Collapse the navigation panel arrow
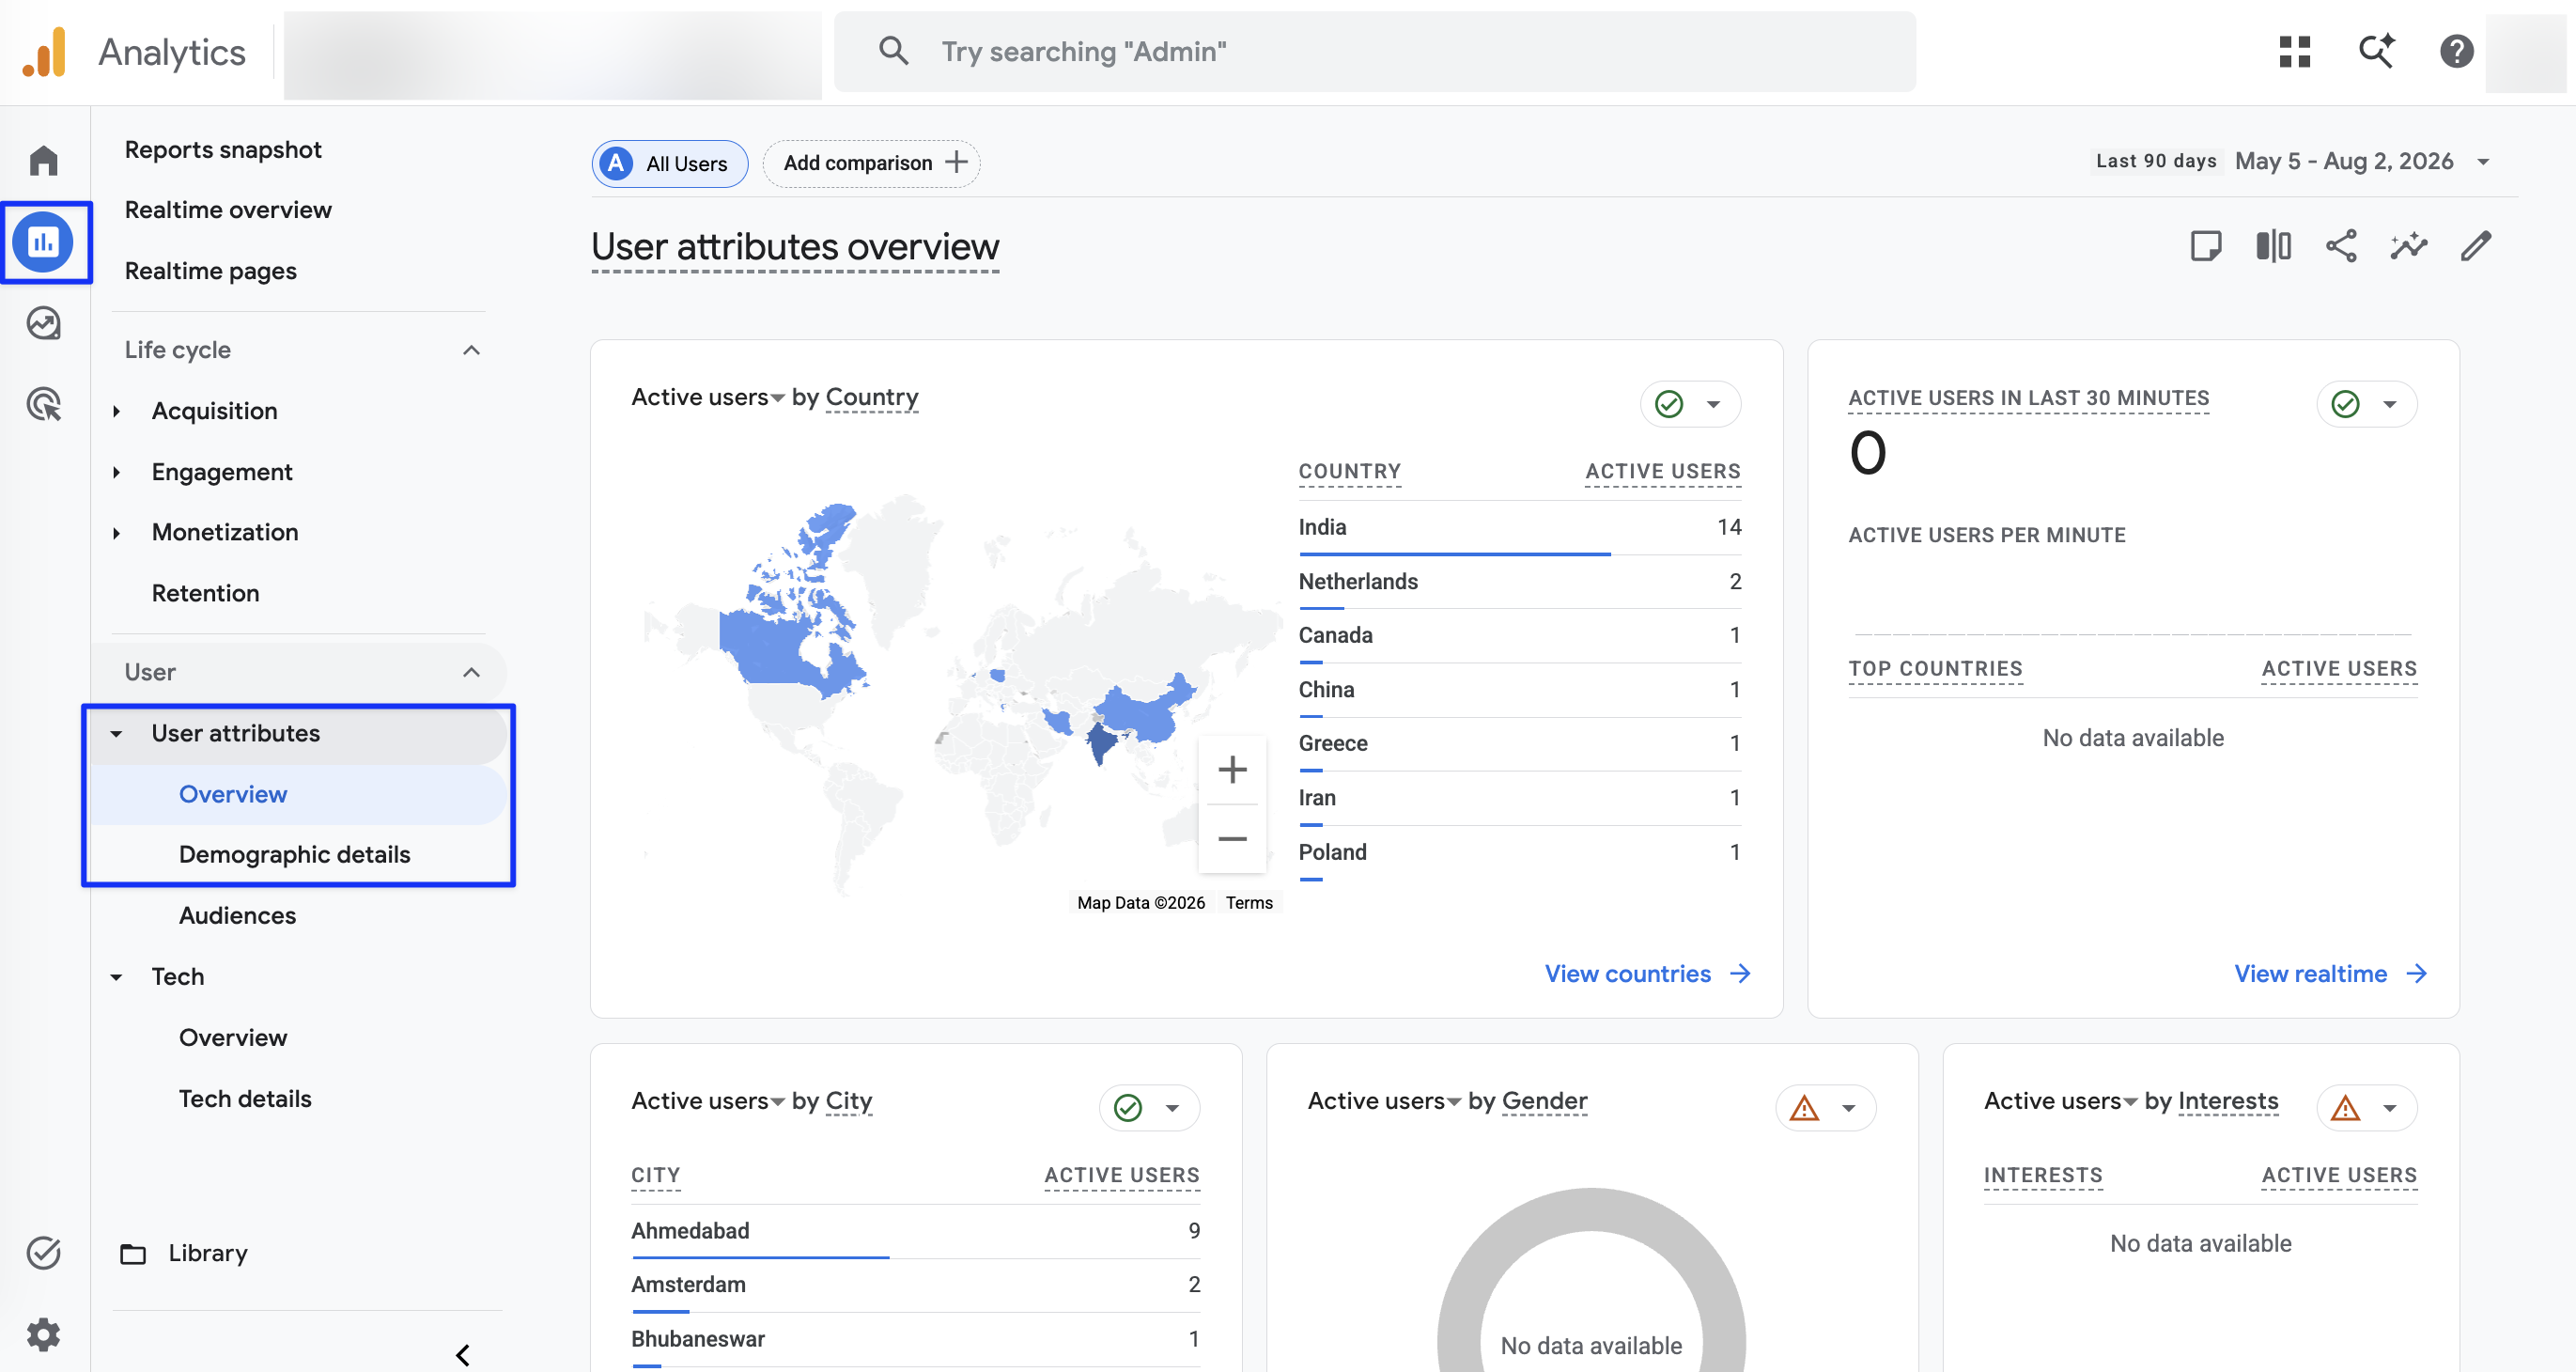 (x=462, y=1354)
